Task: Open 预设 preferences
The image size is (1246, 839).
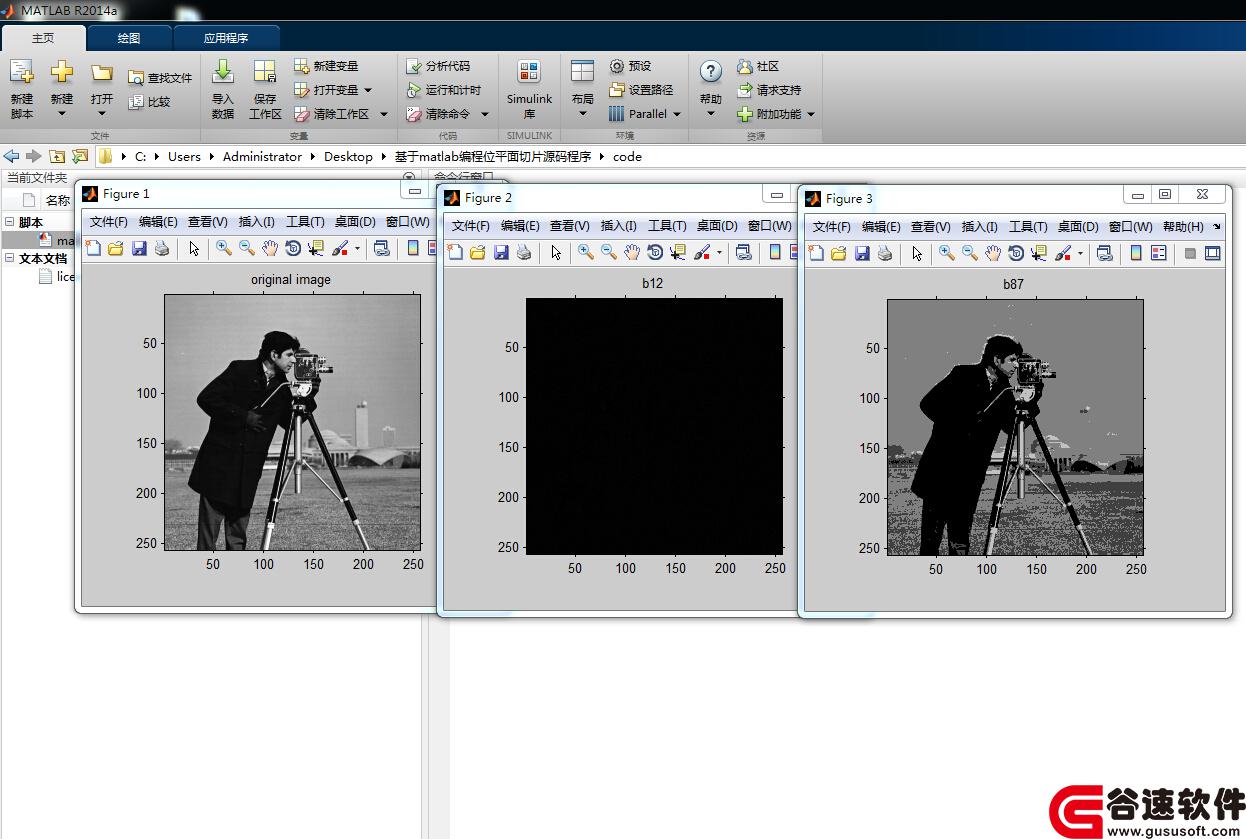Action: (x=630, y=66)
